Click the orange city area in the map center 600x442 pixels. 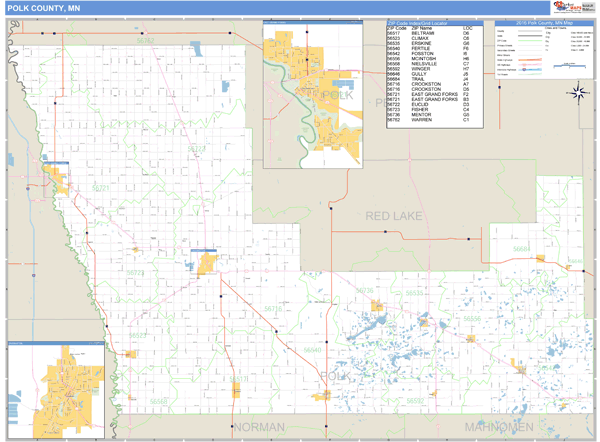[207, 263]
